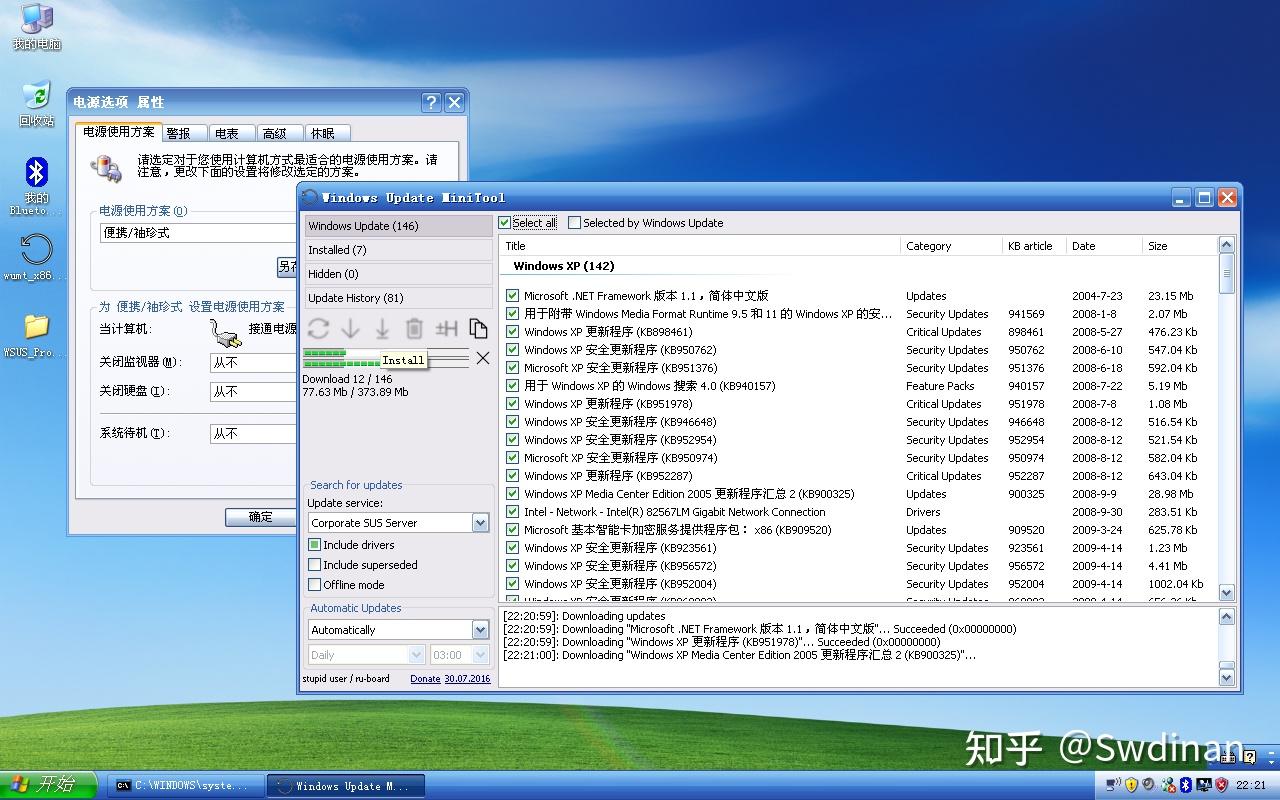Click the Install icon with underlined arrow

[382, 329]
